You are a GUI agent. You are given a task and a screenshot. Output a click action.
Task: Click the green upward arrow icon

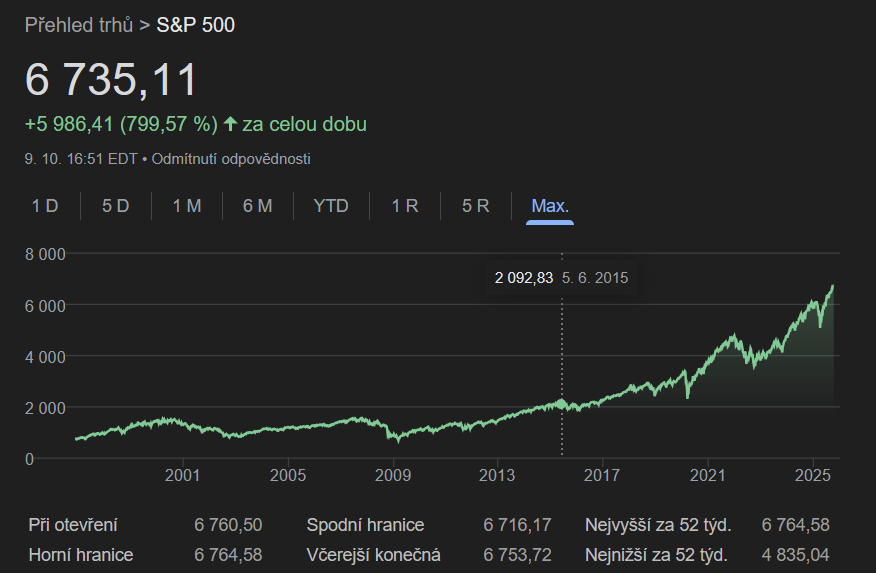click(x=230, y=124)
